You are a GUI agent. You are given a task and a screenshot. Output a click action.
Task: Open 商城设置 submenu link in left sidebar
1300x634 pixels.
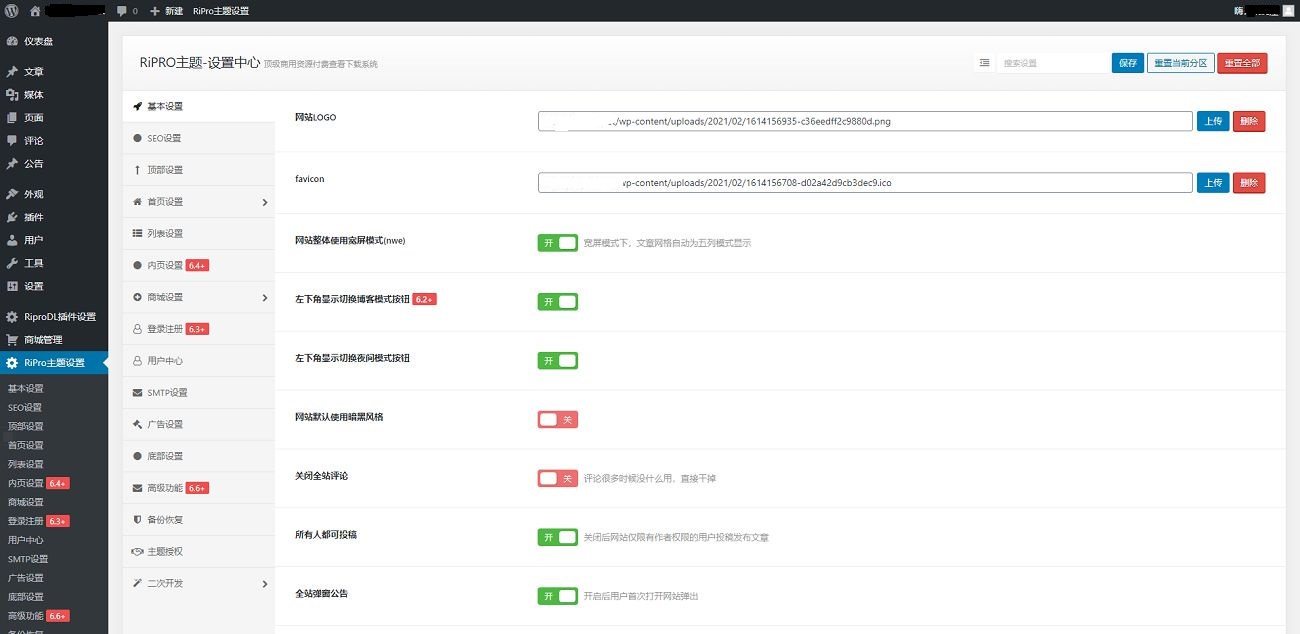(x=26, y=502)
